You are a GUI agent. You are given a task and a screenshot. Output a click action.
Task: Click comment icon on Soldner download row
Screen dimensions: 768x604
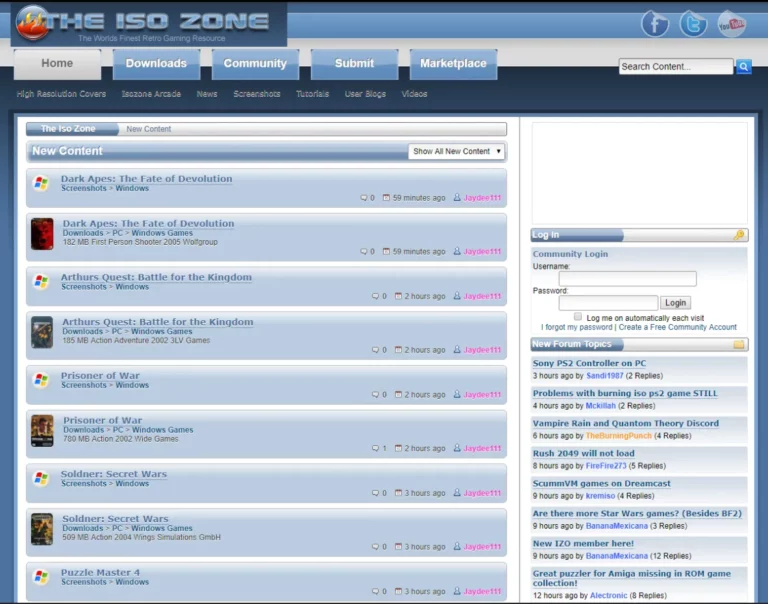coord(375,547)
